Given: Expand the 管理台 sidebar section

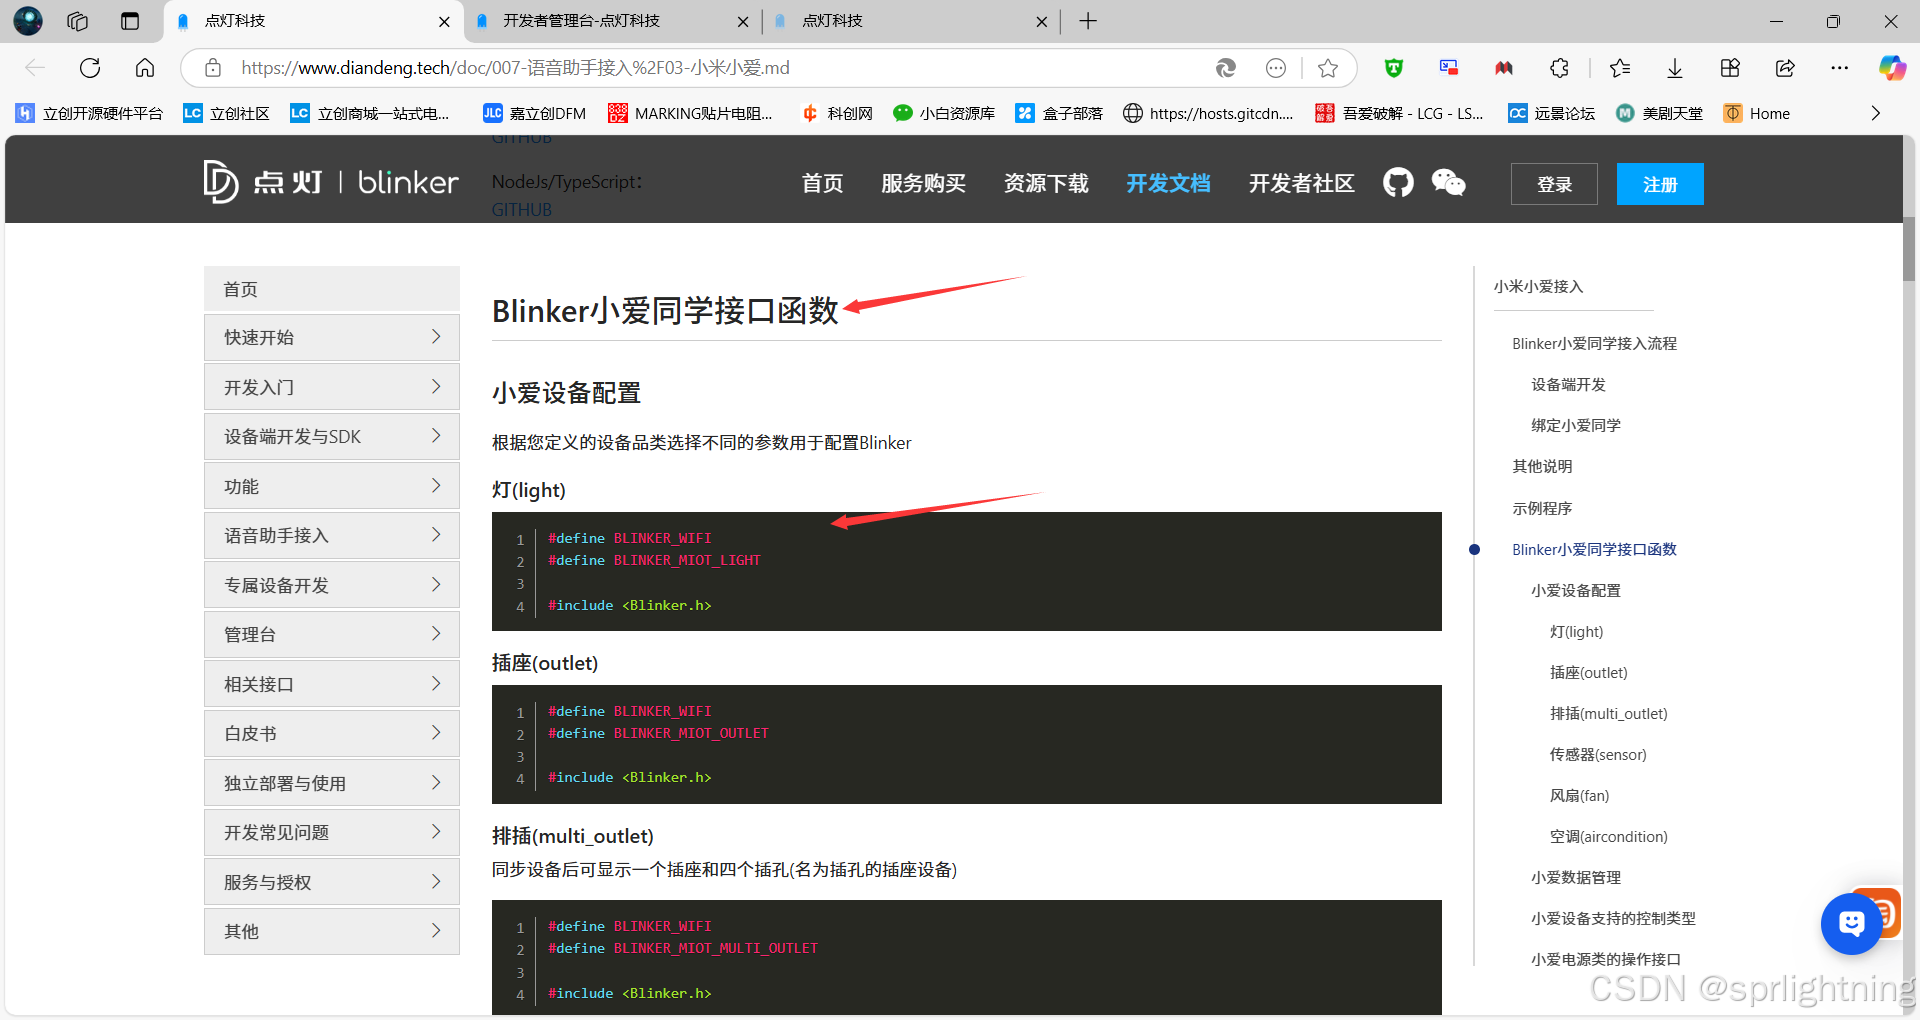Looking at the screenshot, I should (x=332, y=634).
